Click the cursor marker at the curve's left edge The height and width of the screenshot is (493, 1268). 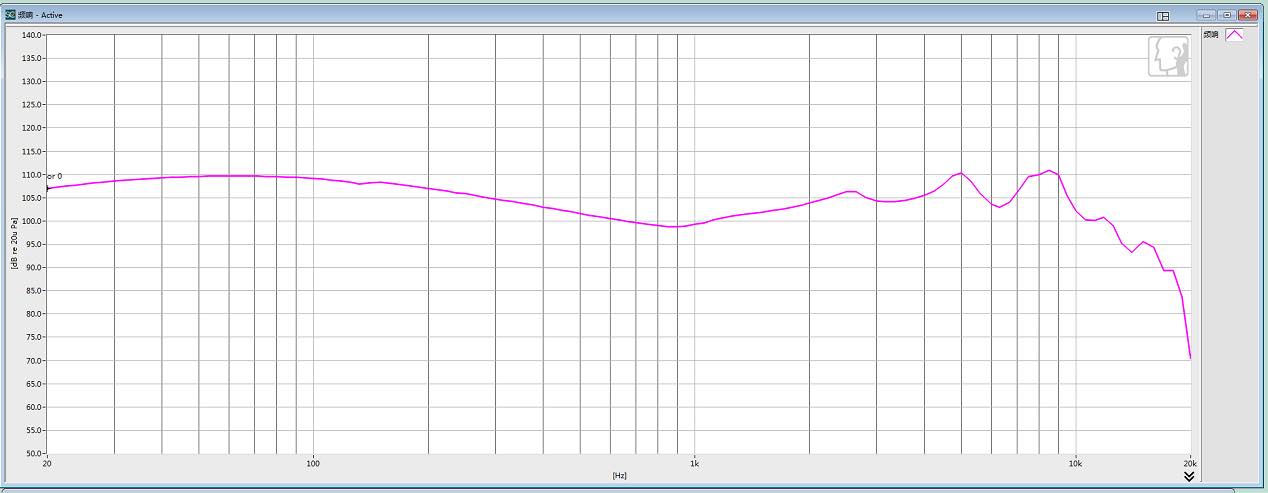click(47, 188)
